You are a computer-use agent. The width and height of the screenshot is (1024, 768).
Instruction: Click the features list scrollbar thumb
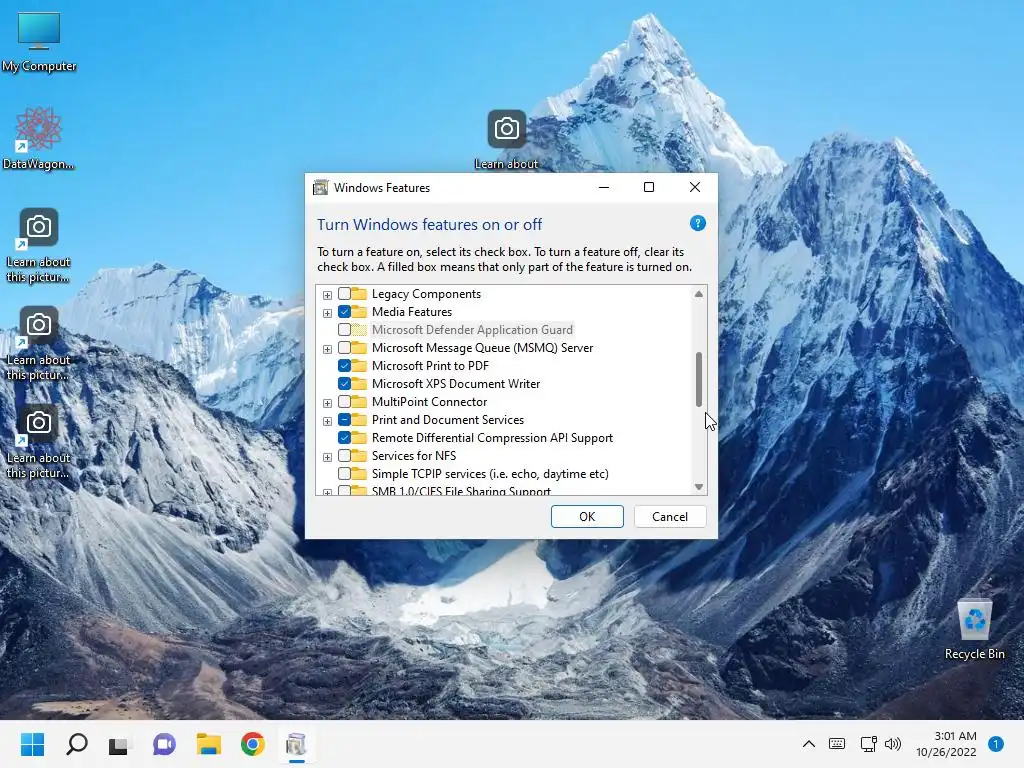(699, 379)
